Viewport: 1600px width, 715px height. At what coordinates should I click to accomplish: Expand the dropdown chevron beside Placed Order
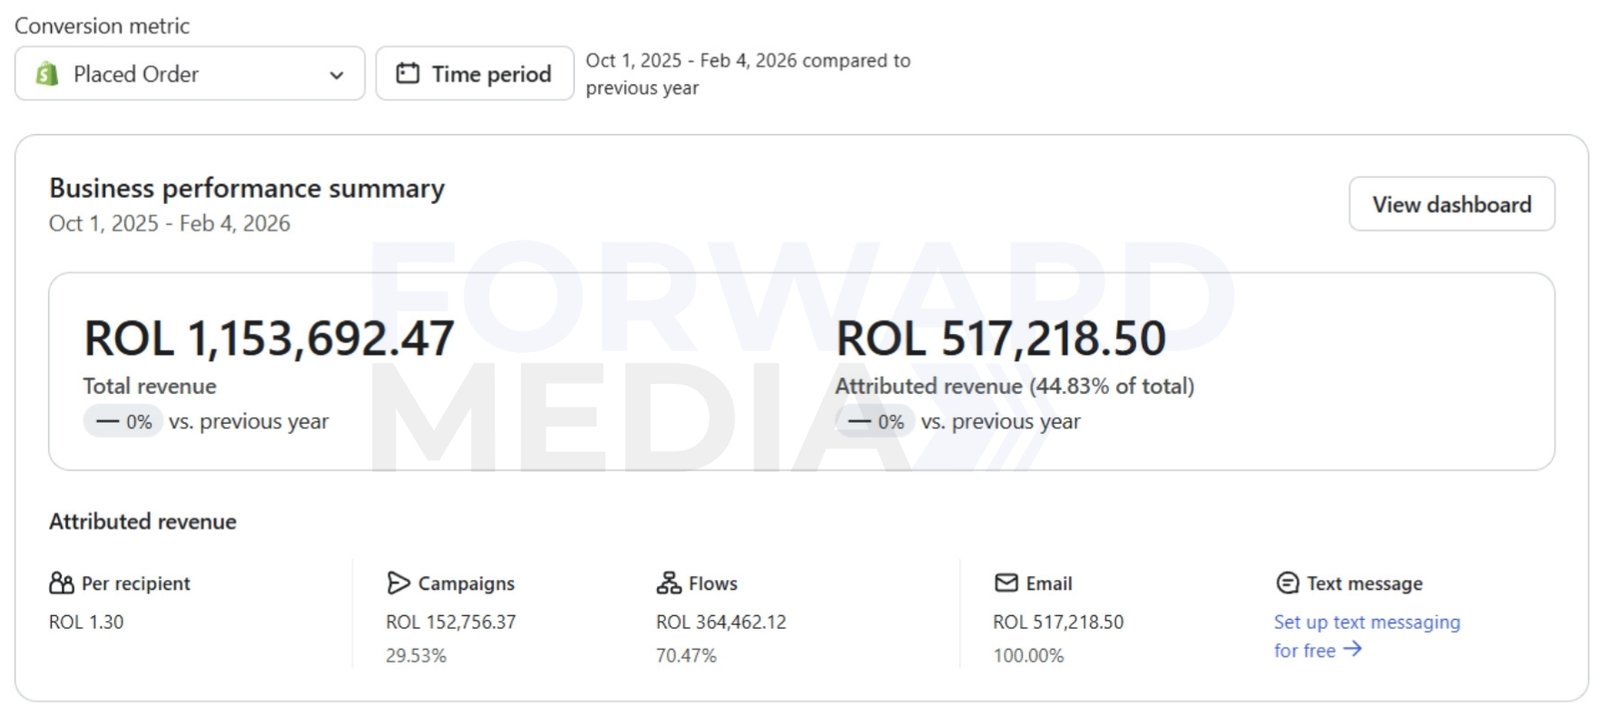pos(337,75)
